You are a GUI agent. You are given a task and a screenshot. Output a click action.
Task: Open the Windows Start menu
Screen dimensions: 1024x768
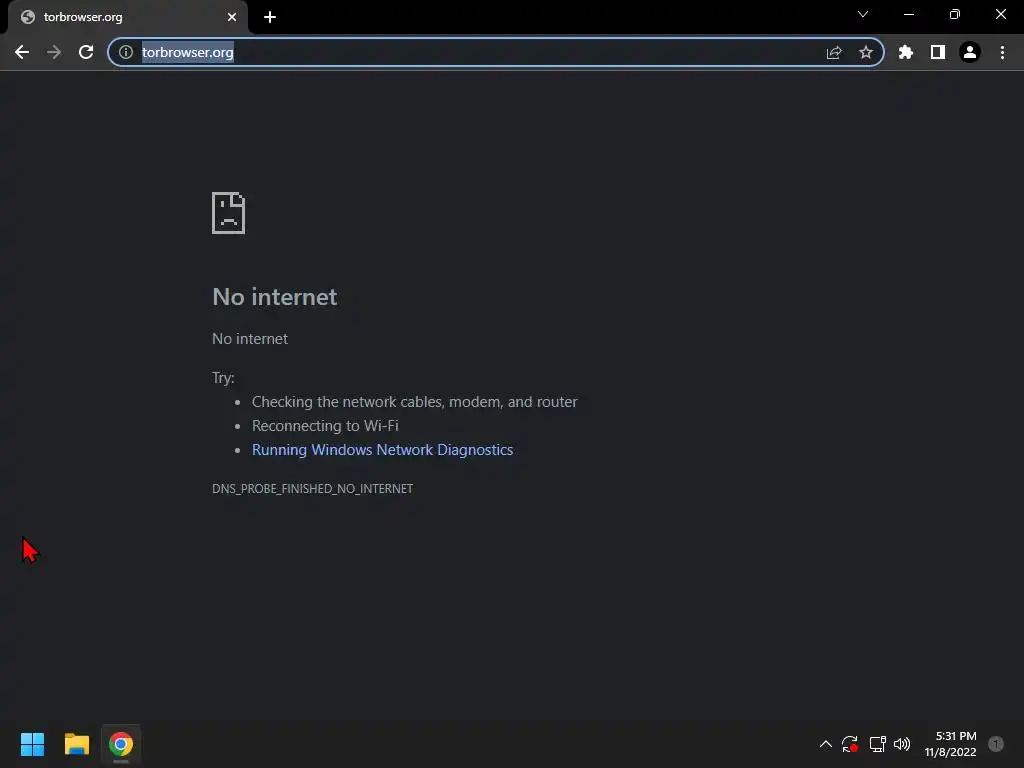tap(32, 744)
